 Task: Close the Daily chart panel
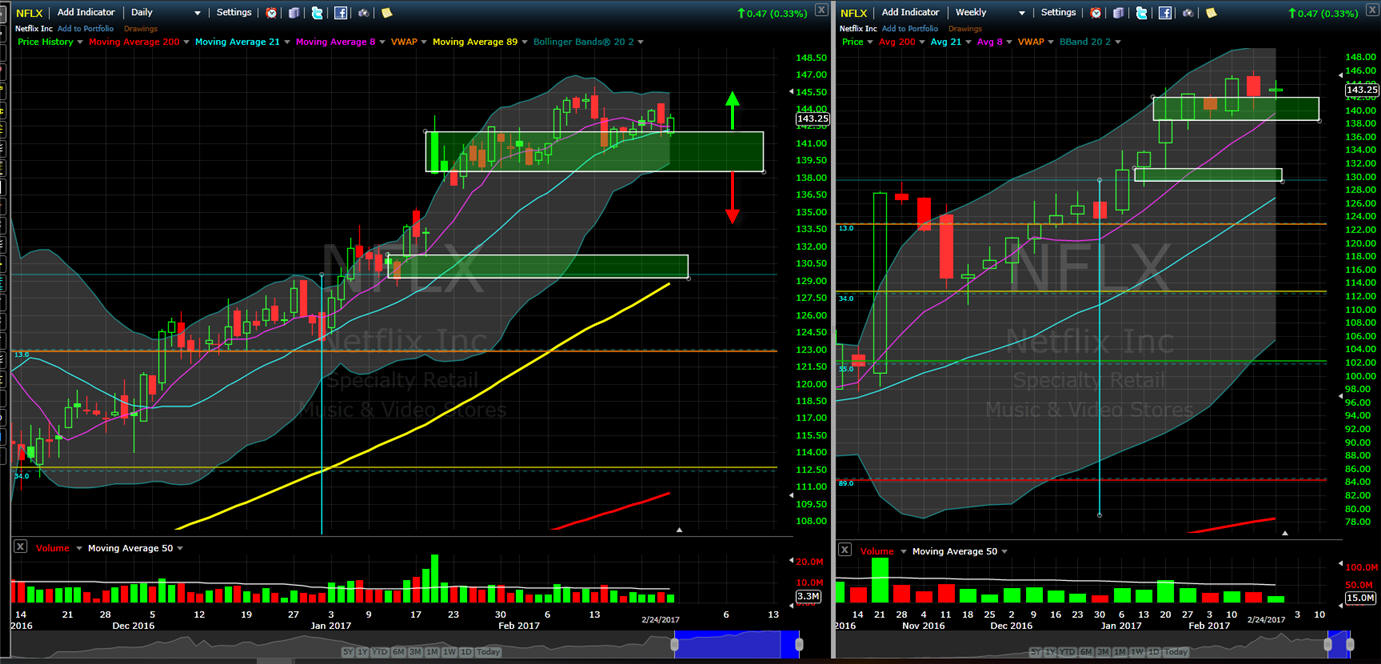point(821,10)
